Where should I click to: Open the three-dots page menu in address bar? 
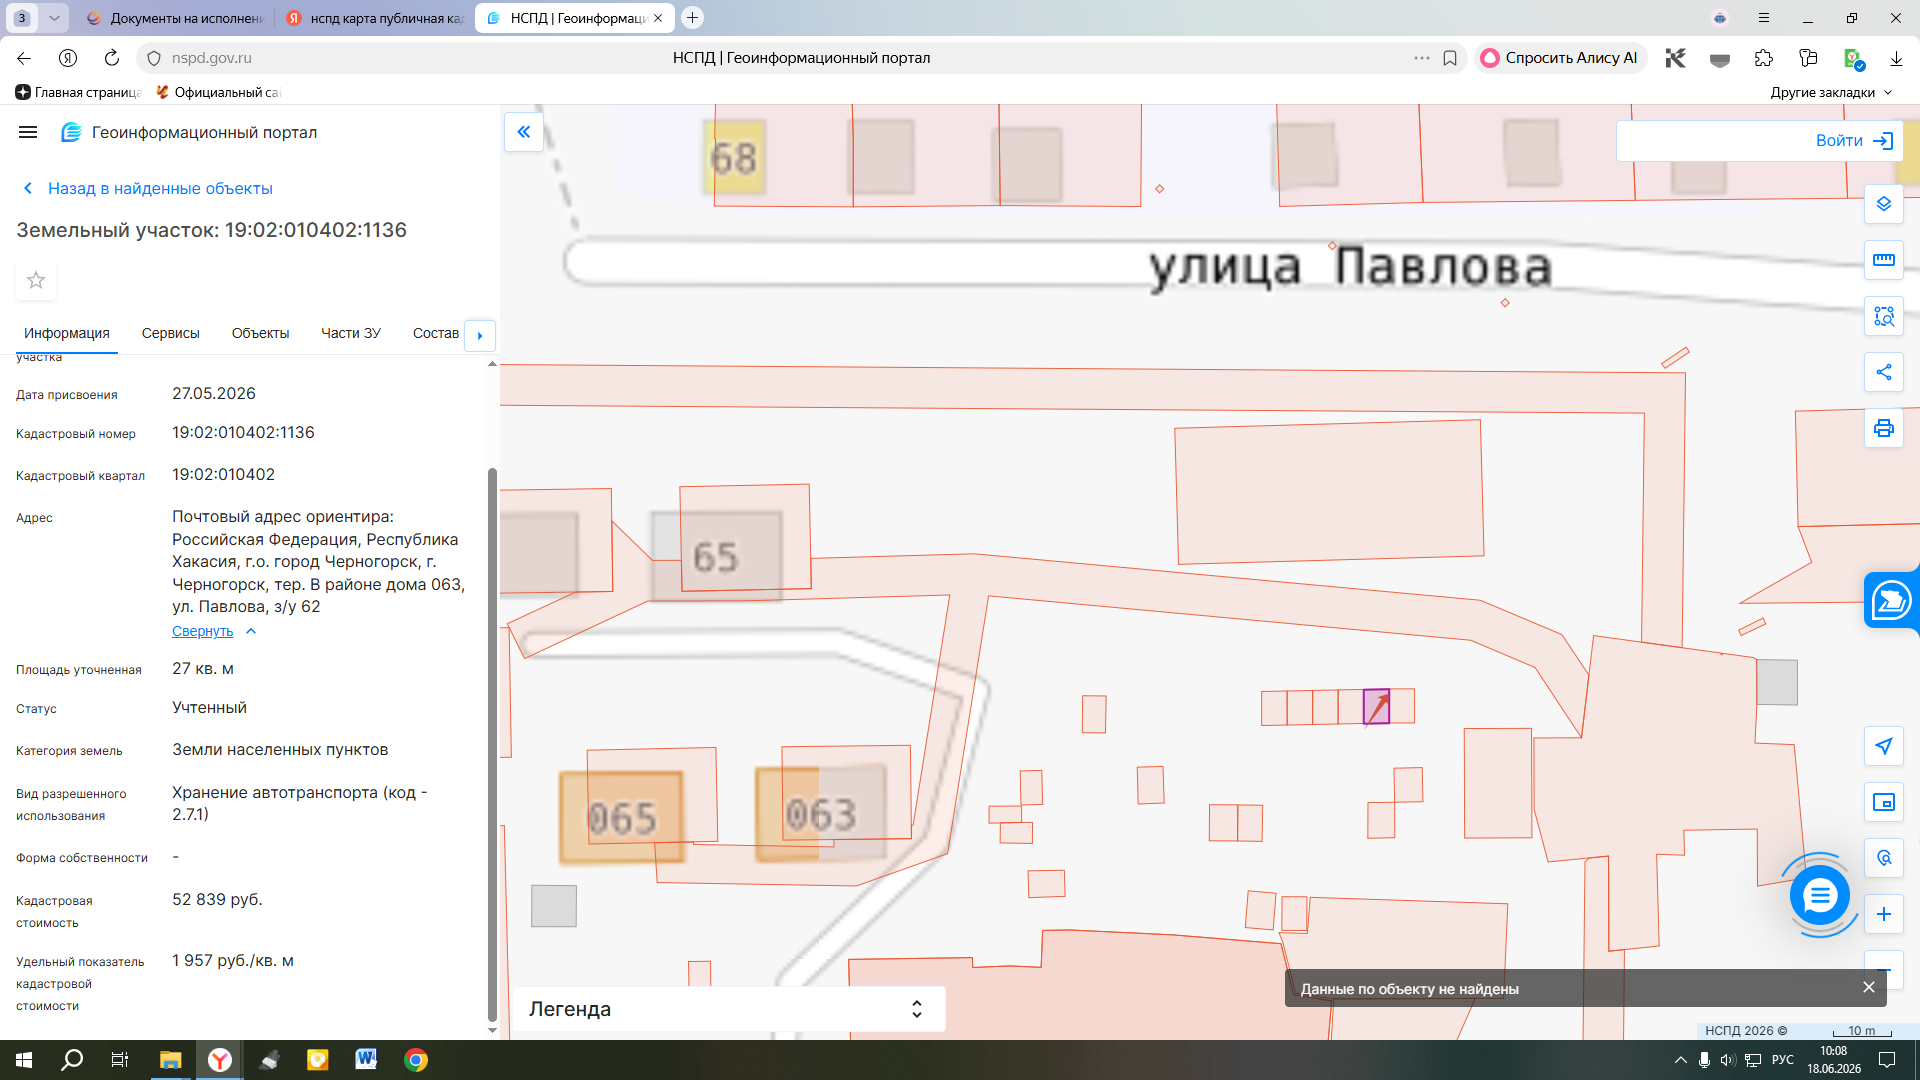click(1422, 58)
